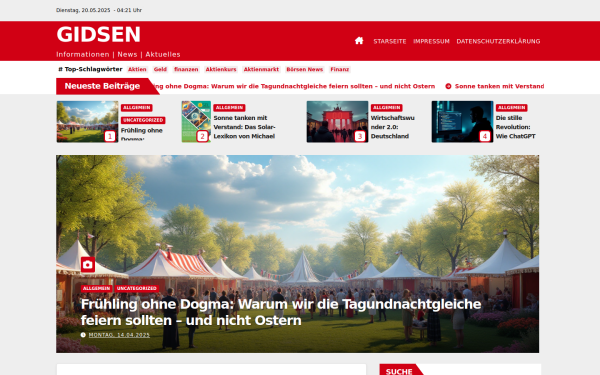Open thumbnail number 1 festival image
The width and height of the screenshot is (600, 375).
click(x=87, y=122)
